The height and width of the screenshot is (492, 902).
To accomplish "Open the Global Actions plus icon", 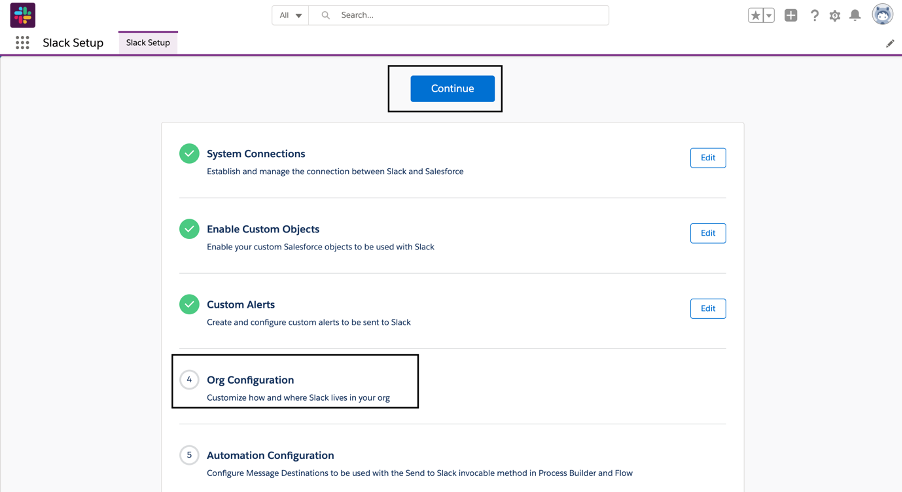I will tap(791, 16).
